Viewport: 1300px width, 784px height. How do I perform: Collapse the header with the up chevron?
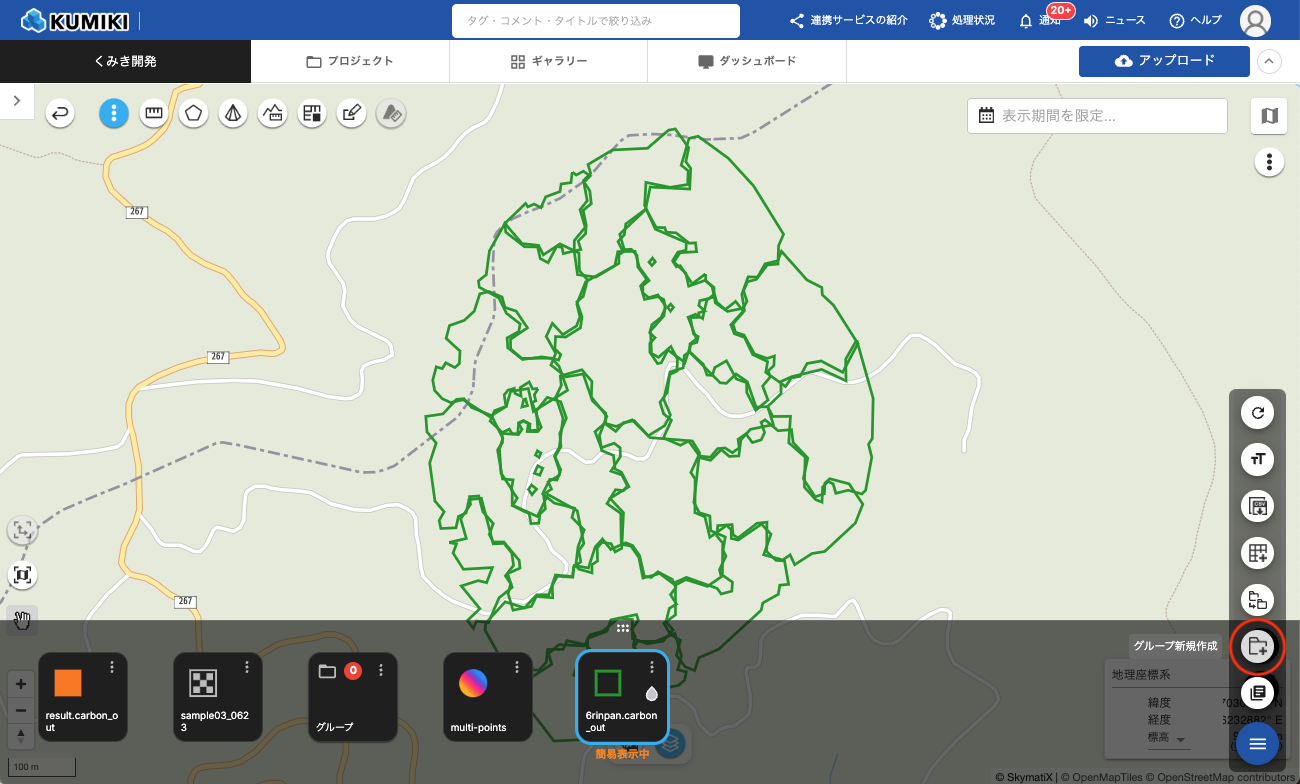point(1268,61)
